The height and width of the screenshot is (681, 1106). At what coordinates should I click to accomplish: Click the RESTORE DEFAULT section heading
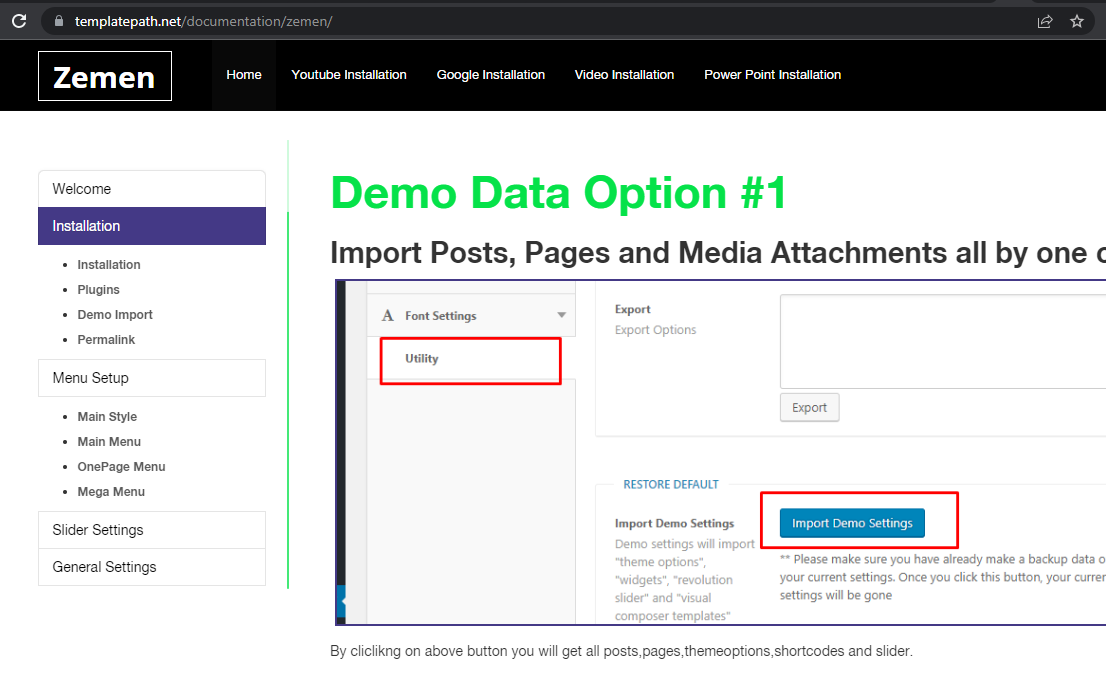click(671, 484)
